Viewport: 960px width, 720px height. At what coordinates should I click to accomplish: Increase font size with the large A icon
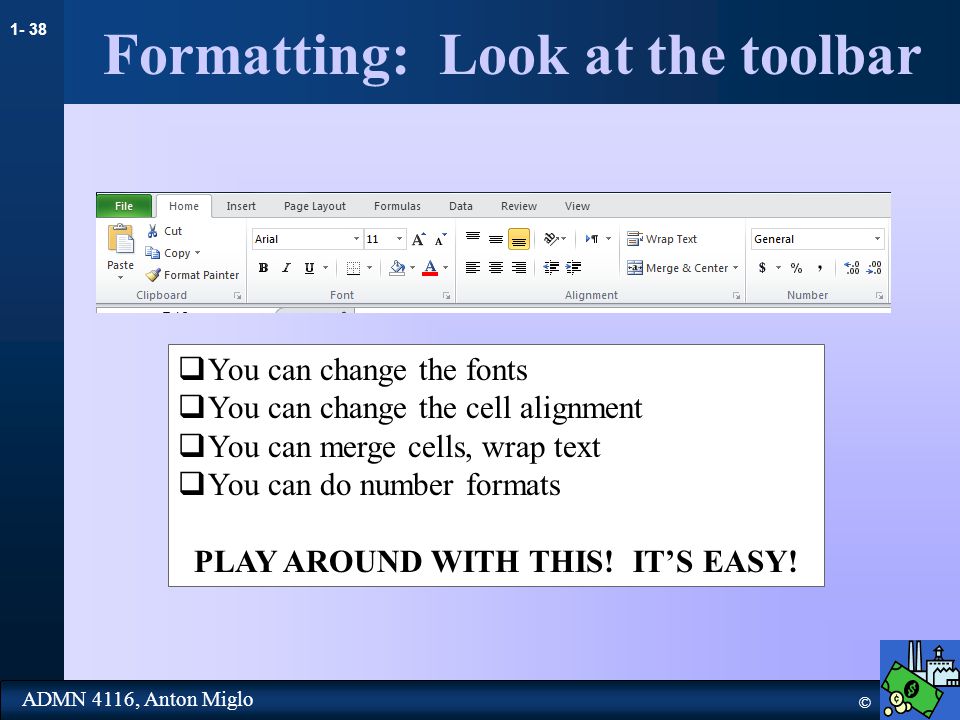coord(418,239)
